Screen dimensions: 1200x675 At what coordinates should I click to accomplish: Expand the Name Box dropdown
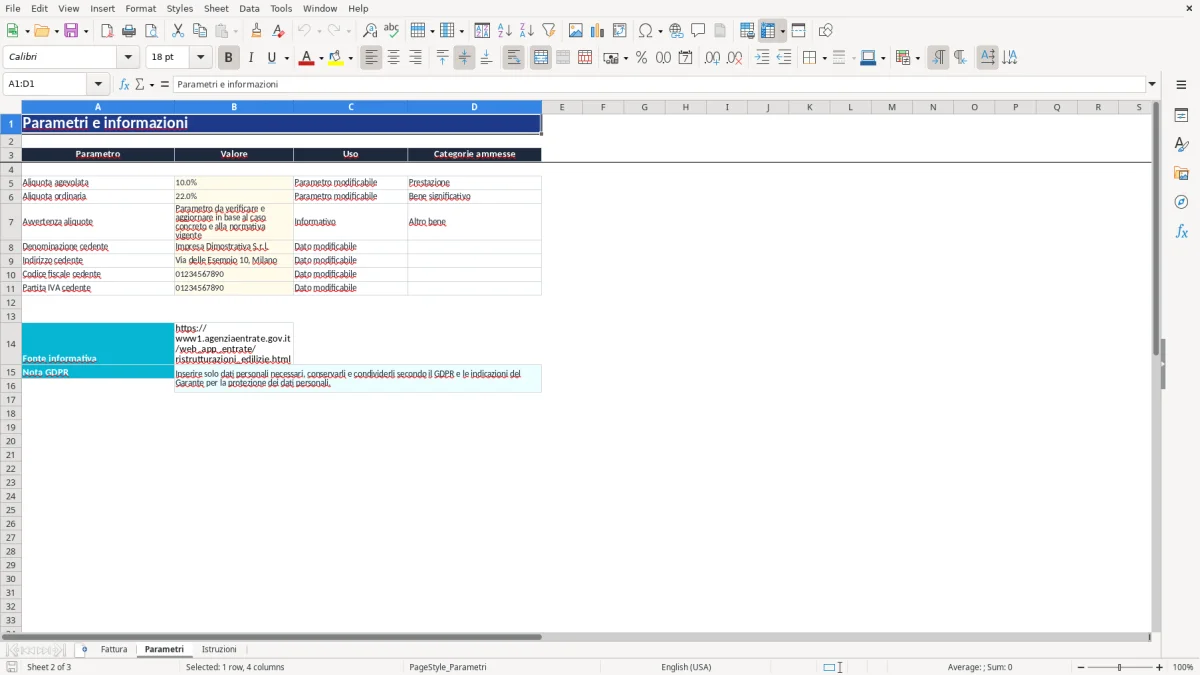pos(98,84)
